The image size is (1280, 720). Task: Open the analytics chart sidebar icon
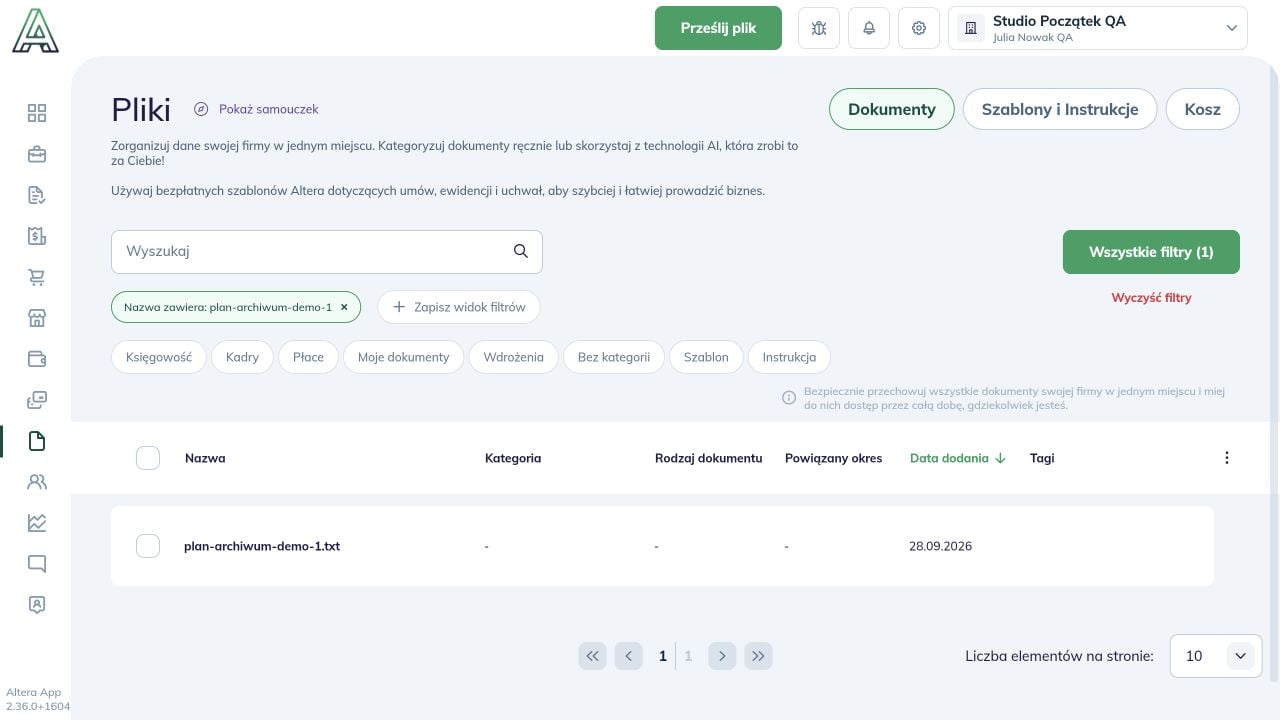pyautogui.click(x=37, y=523)
